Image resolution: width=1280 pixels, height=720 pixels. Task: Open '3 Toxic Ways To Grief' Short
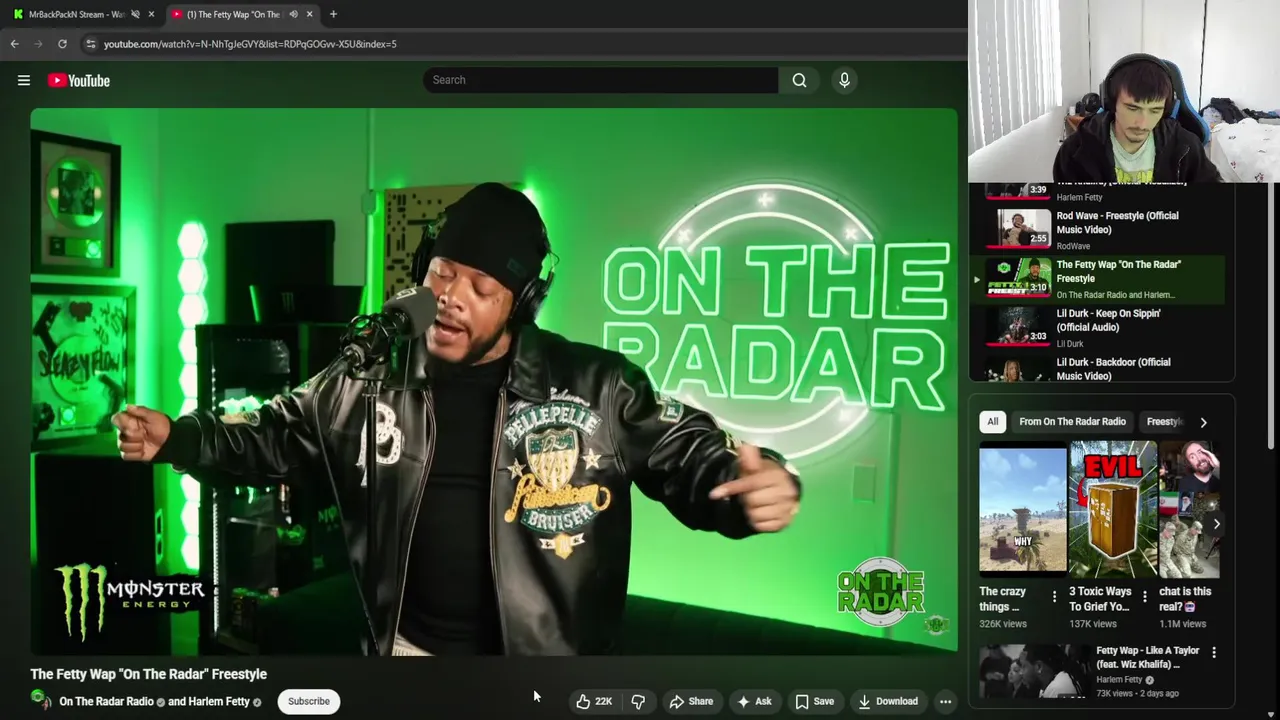[1113, 512]
